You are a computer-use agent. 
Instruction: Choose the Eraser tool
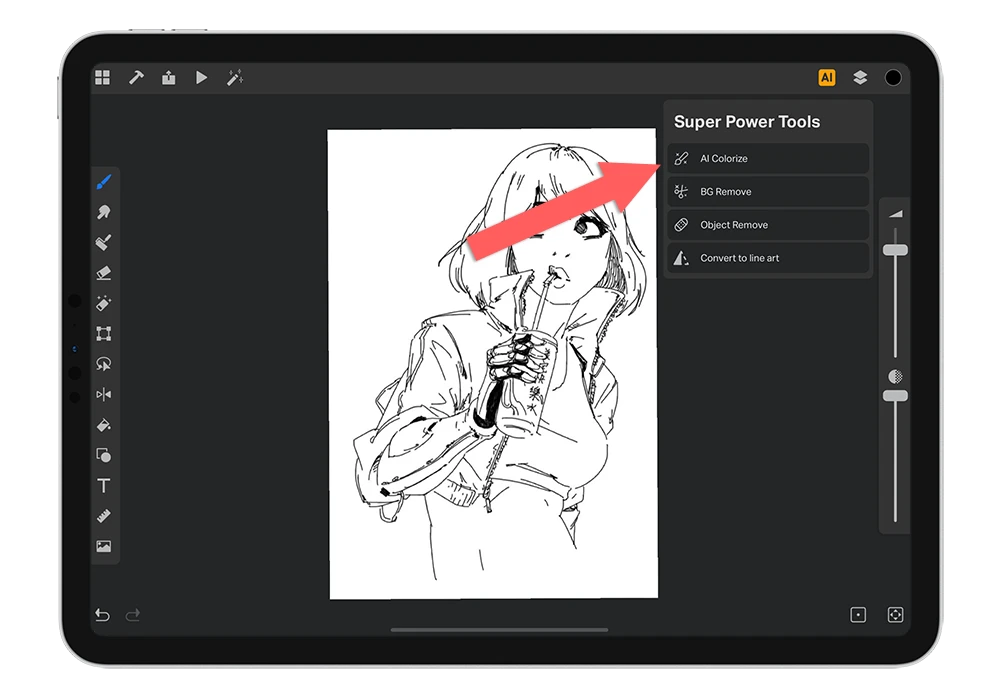tap(103, 273)
